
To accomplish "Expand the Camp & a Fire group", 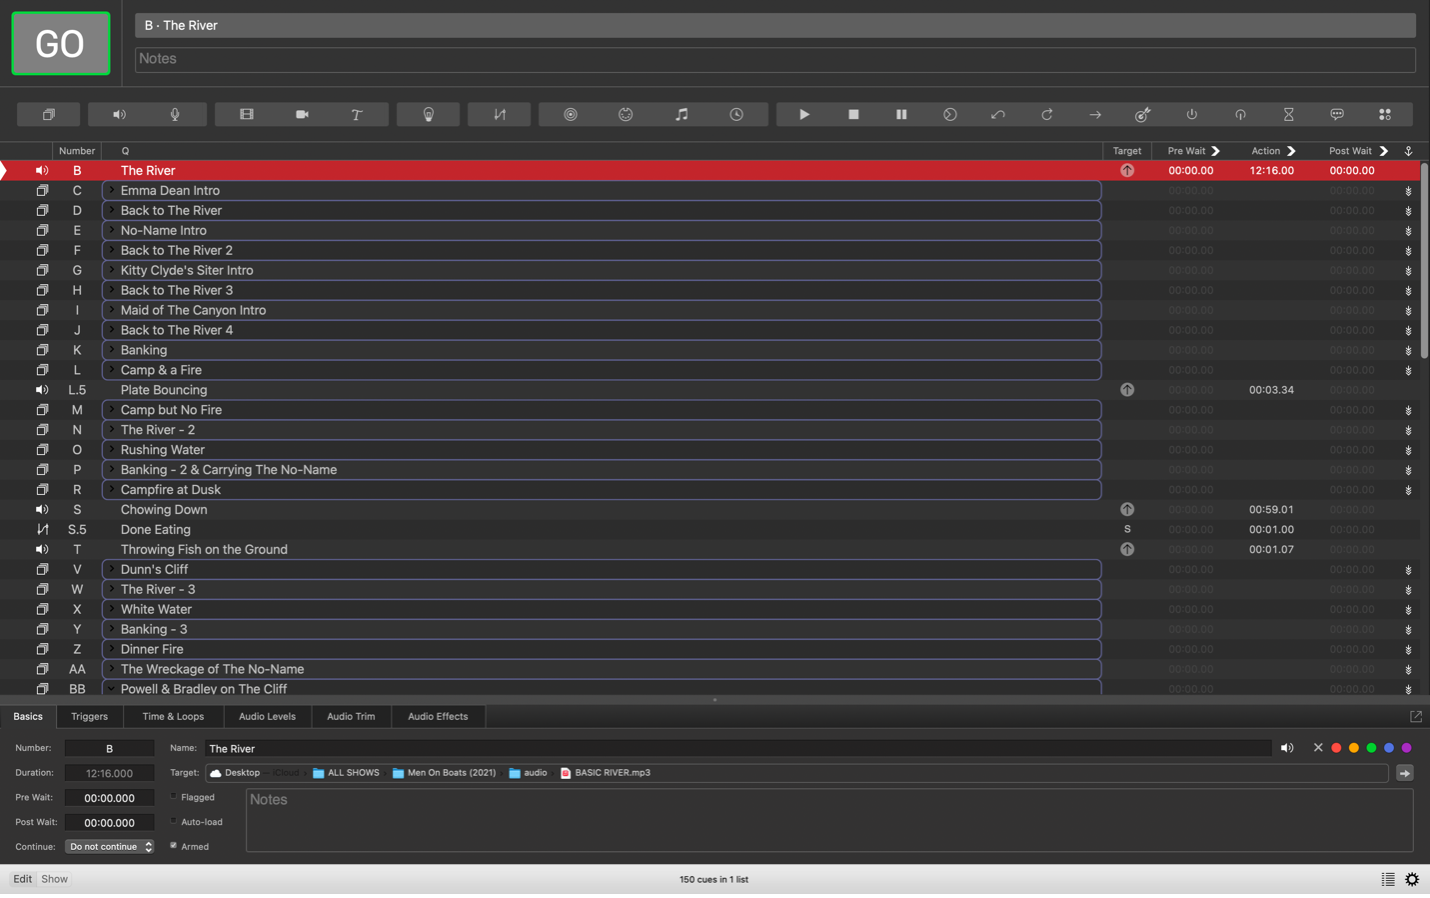I will [x=112, y=370].
